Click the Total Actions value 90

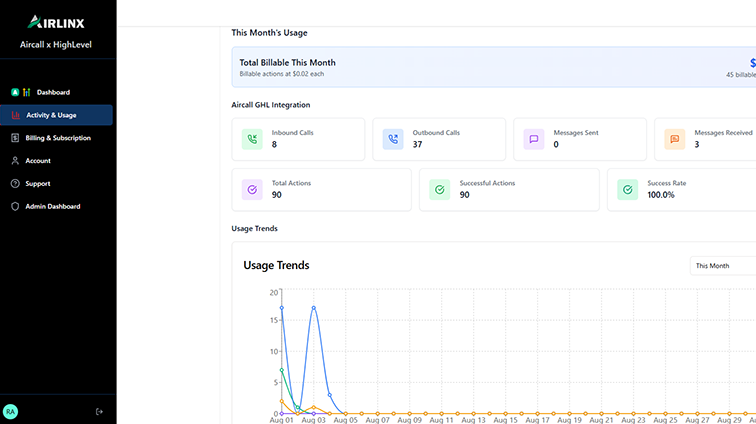pyautogui.click(x=277, y=195)
